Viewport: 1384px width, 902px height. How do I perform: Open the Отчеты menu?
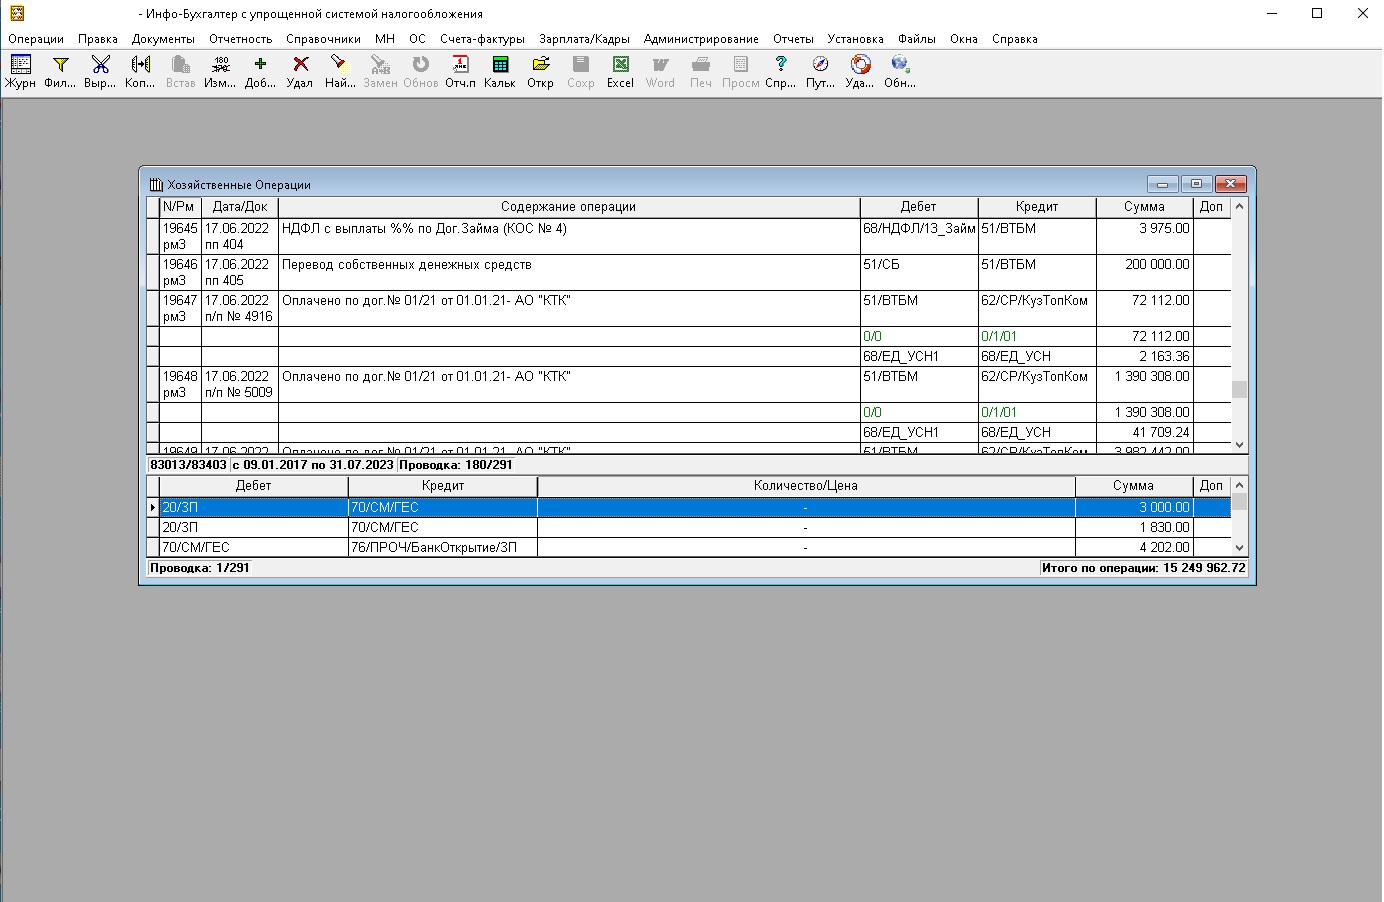click(x=793, y=39)
